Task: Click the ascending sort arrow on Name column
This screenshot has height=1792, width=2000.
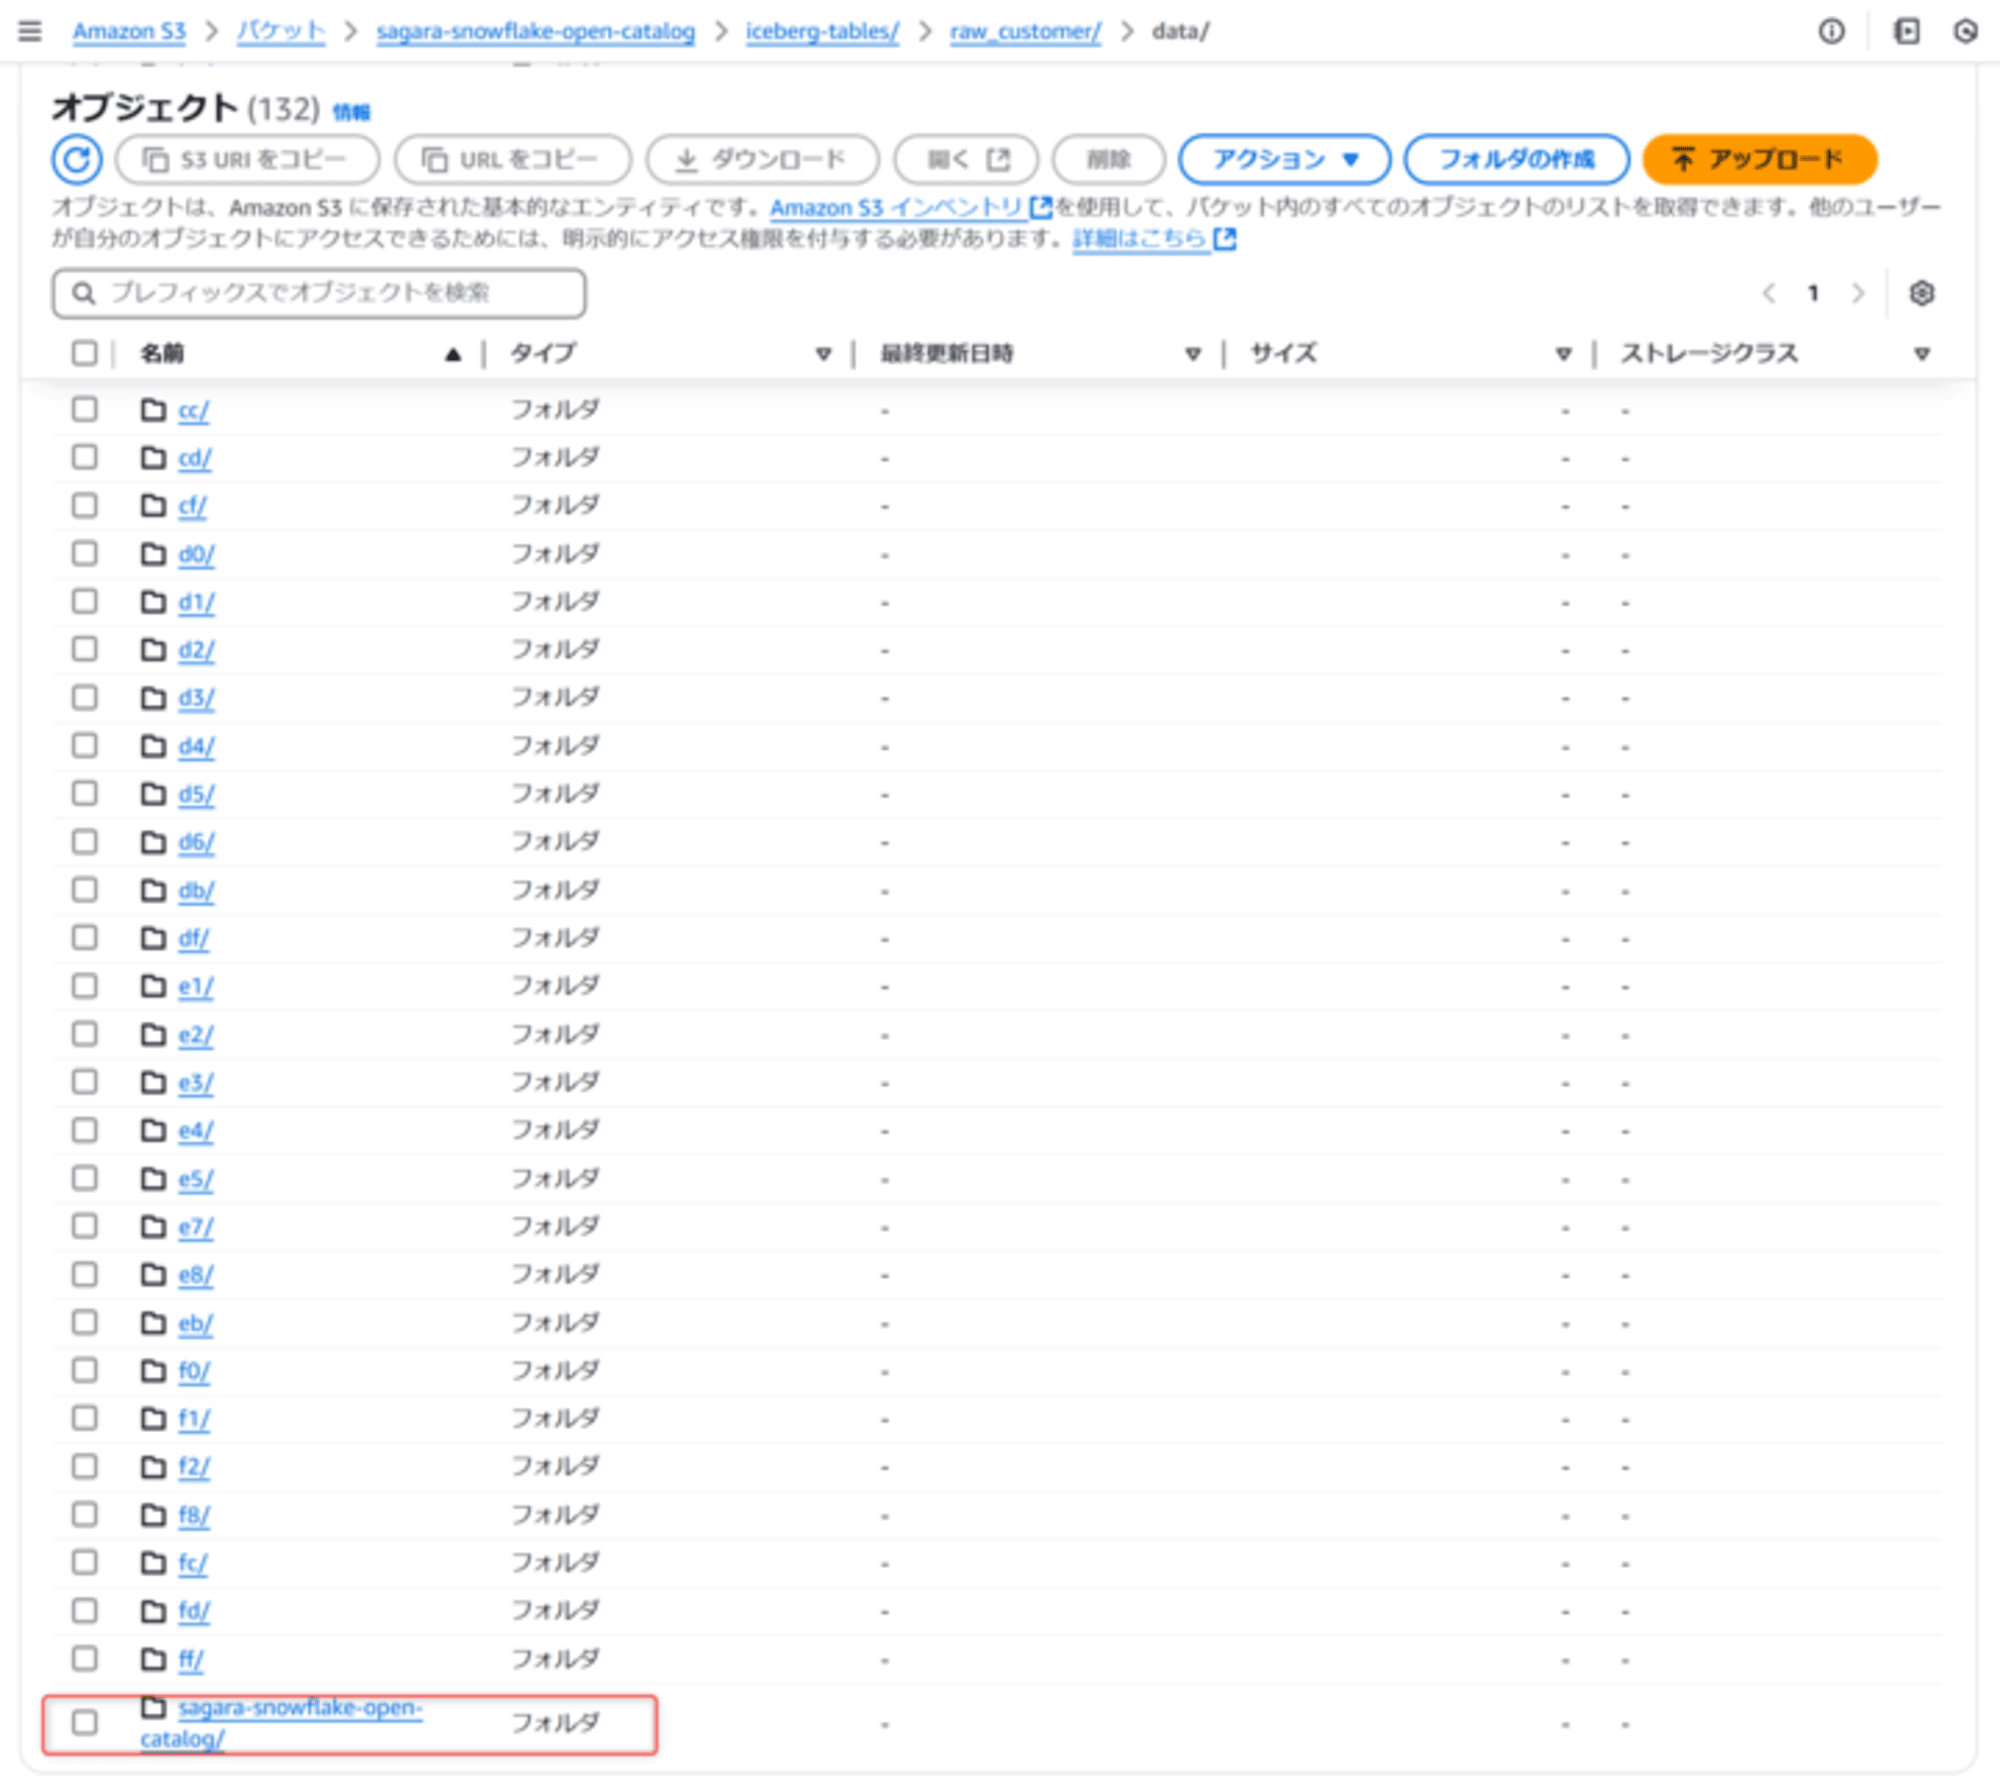Action: tap(453, 353)
